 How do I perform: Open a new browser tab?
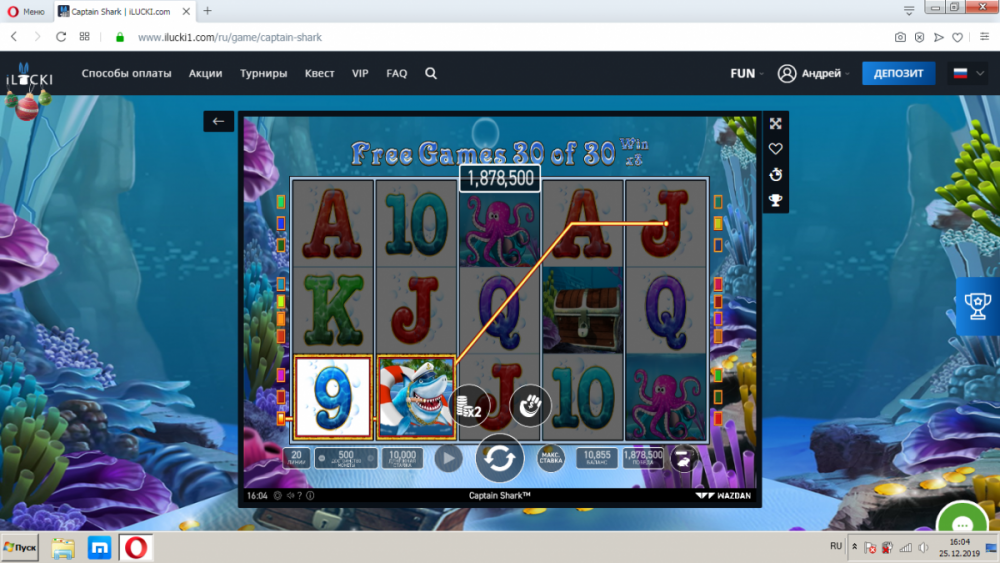(207, 11)
